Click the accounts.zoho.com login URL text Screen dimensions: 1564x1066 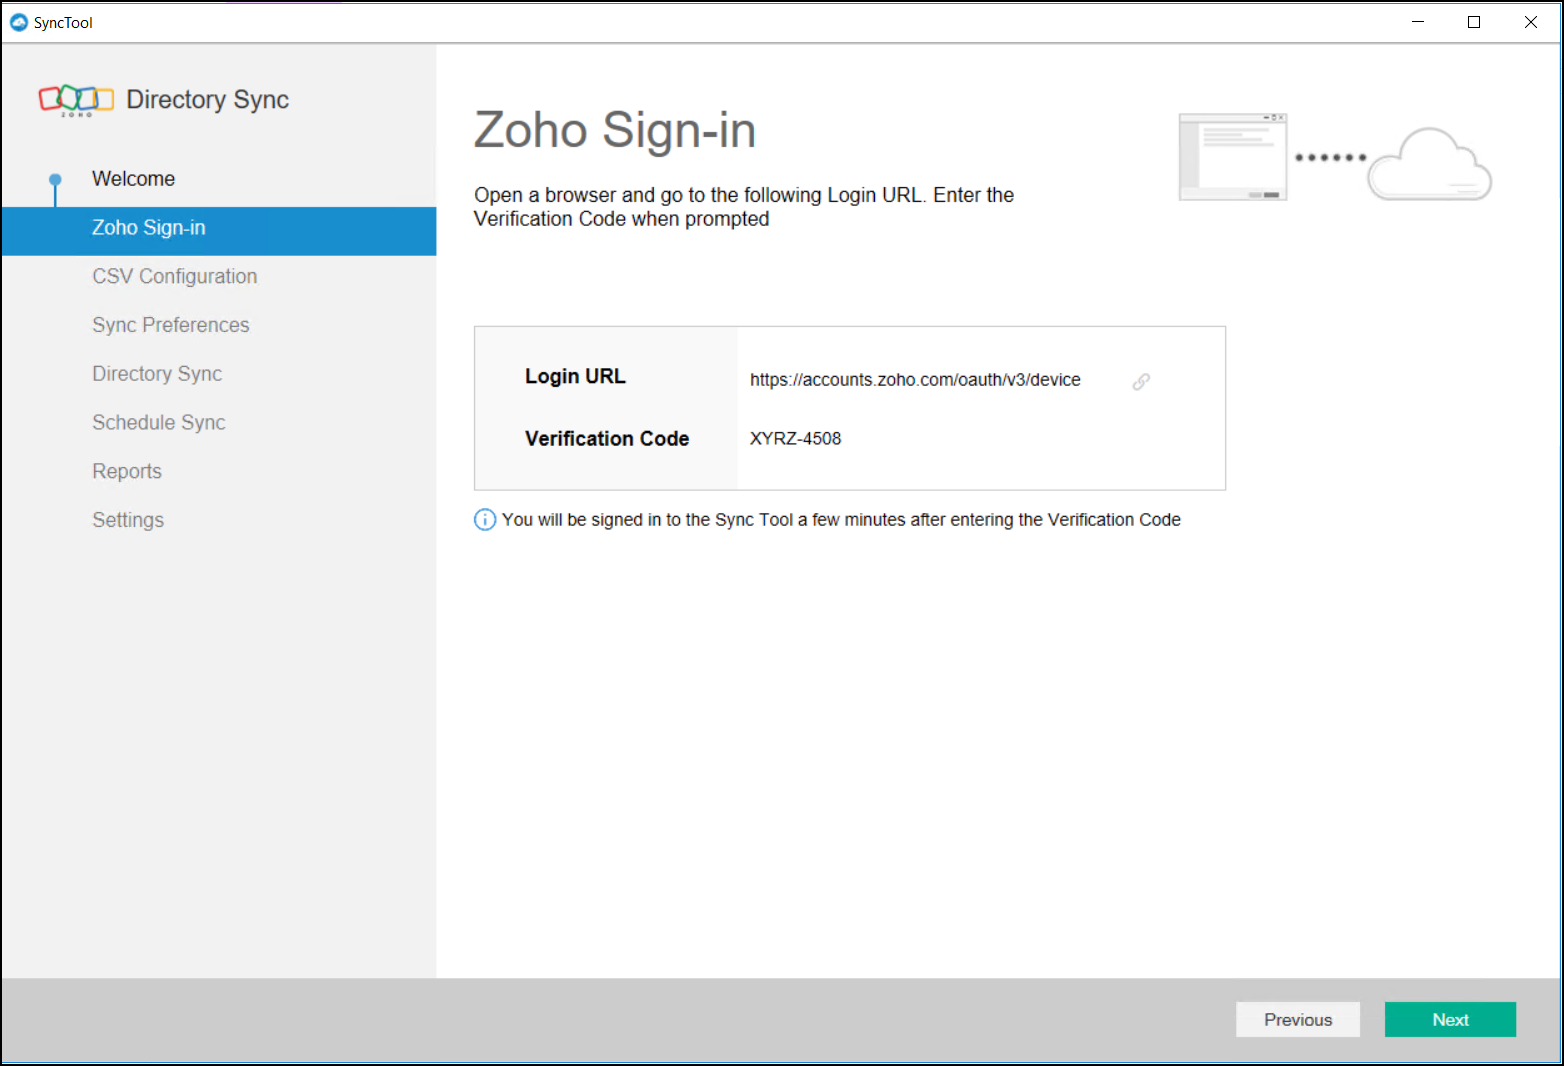point(915,380)
